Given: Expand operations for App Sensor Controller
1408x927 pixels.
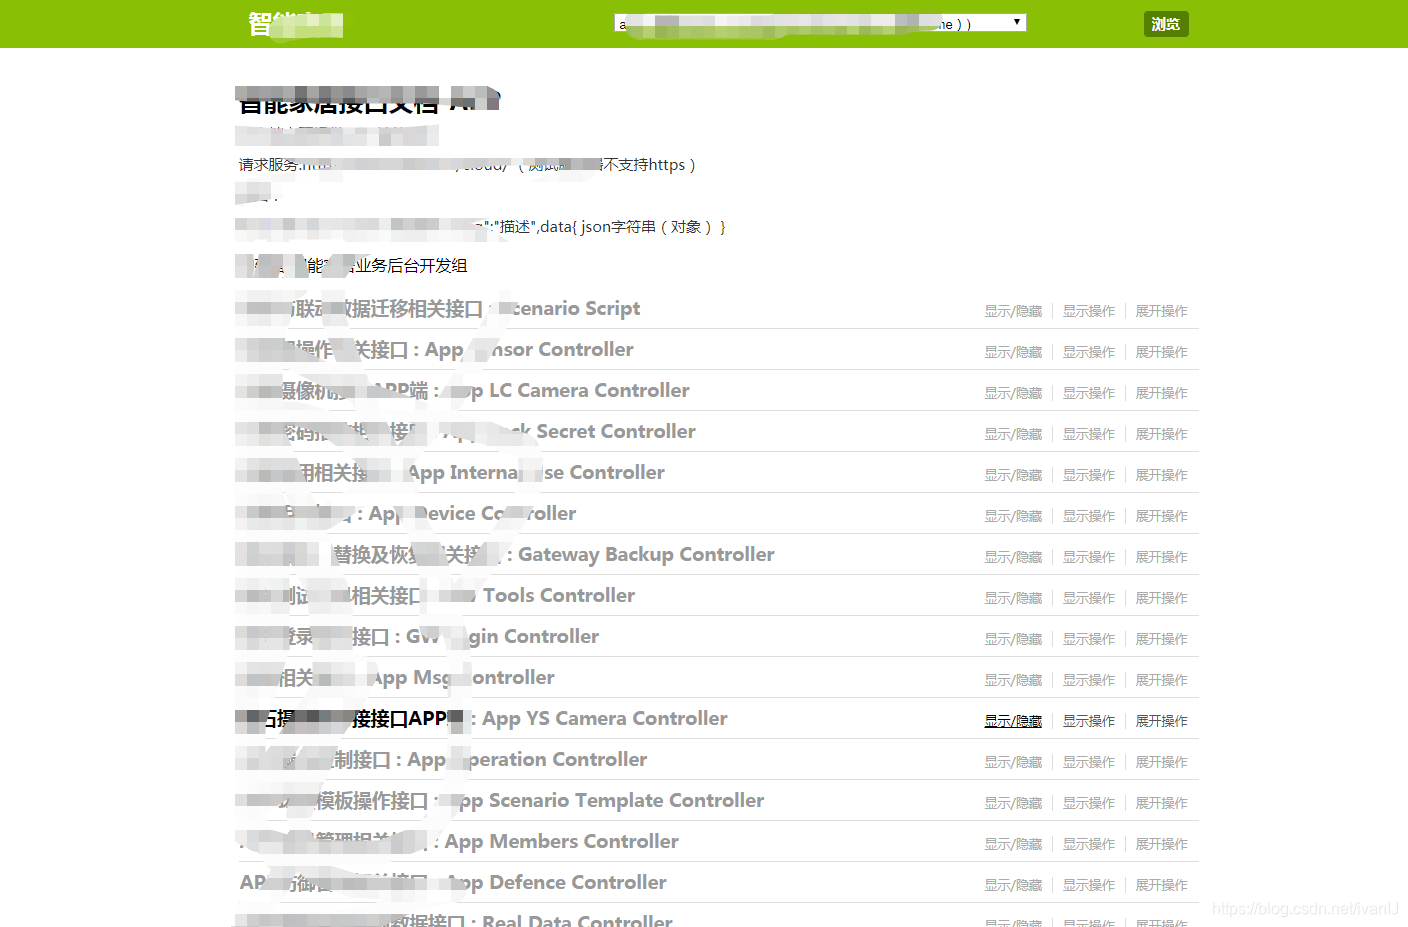Looking at the screenshot, I should [x=1161, y=351].
